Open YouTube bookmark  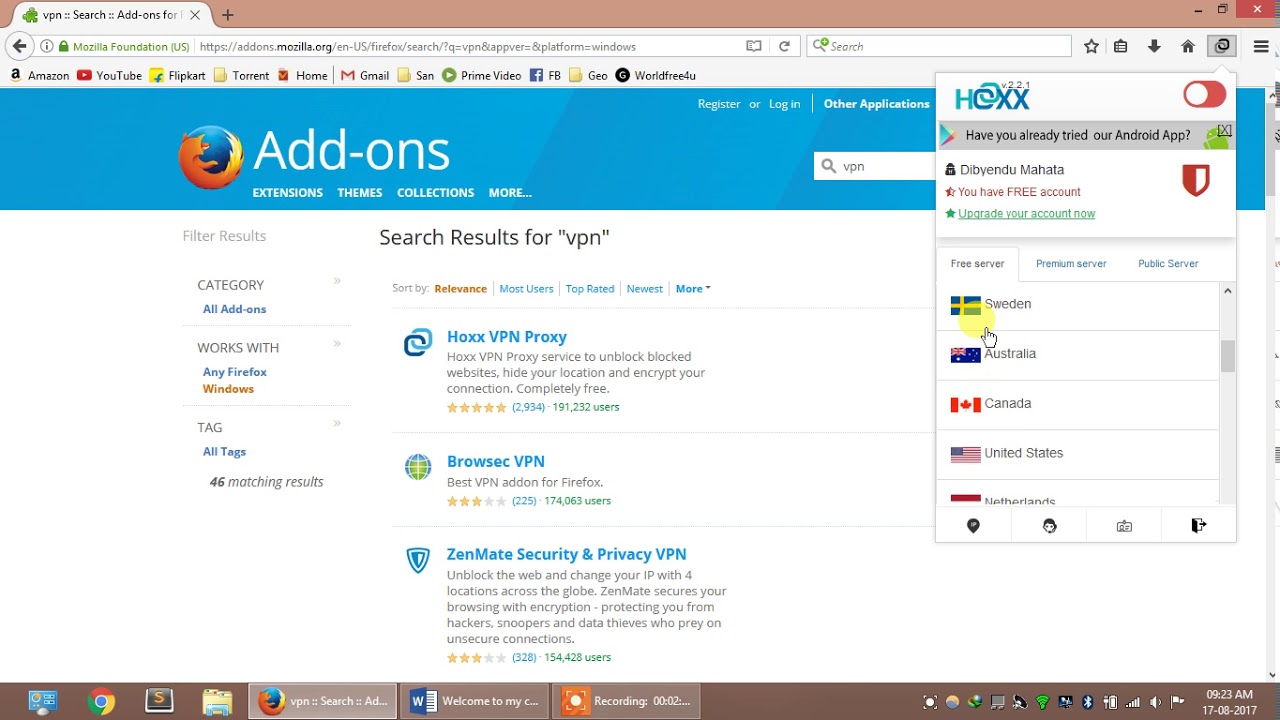pyautogui.click(x=109, y=75)
